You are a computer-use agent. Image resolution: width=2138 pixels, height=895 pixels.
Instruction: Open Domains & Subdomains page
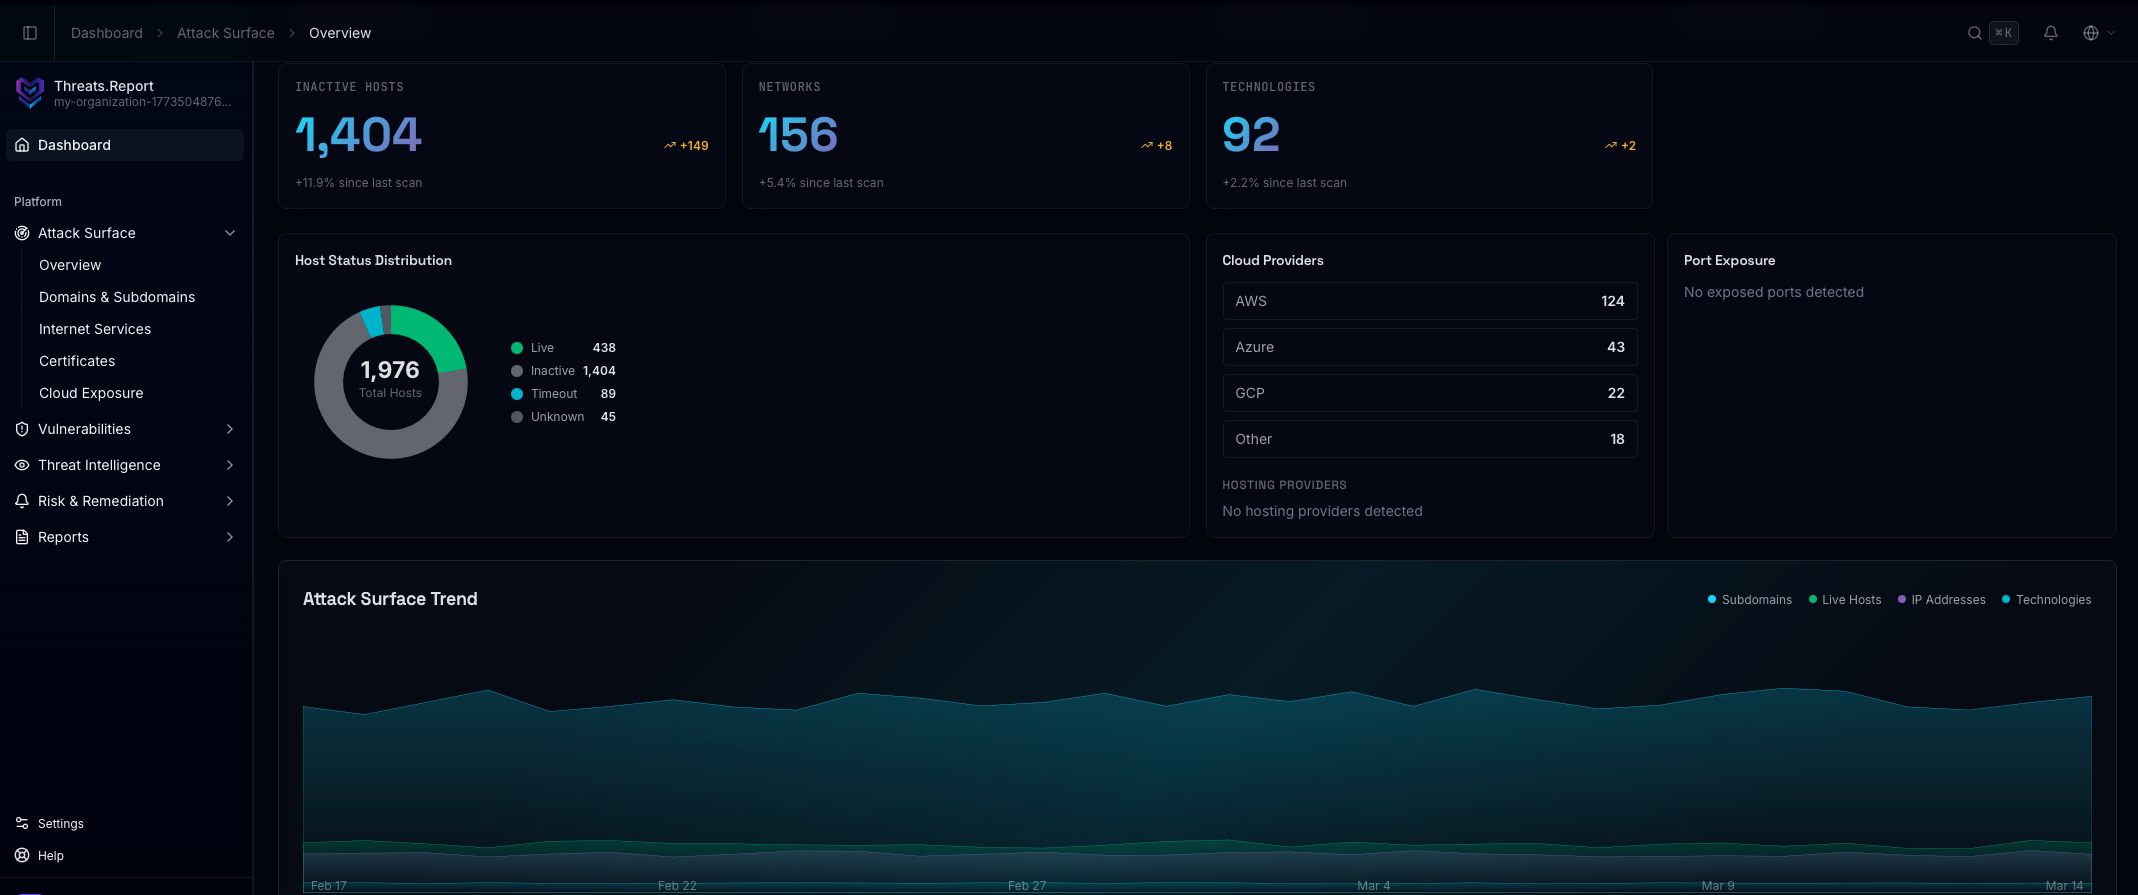(117, 297)
